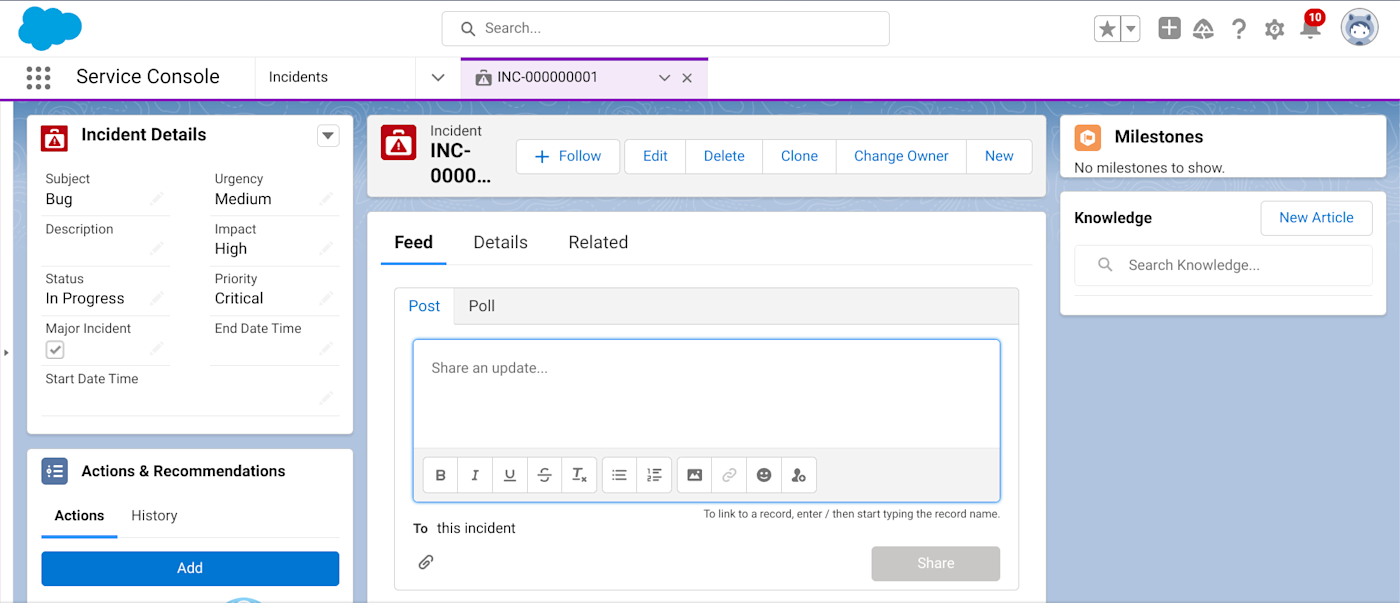Click the Incidents navigation item

point(298,77)
